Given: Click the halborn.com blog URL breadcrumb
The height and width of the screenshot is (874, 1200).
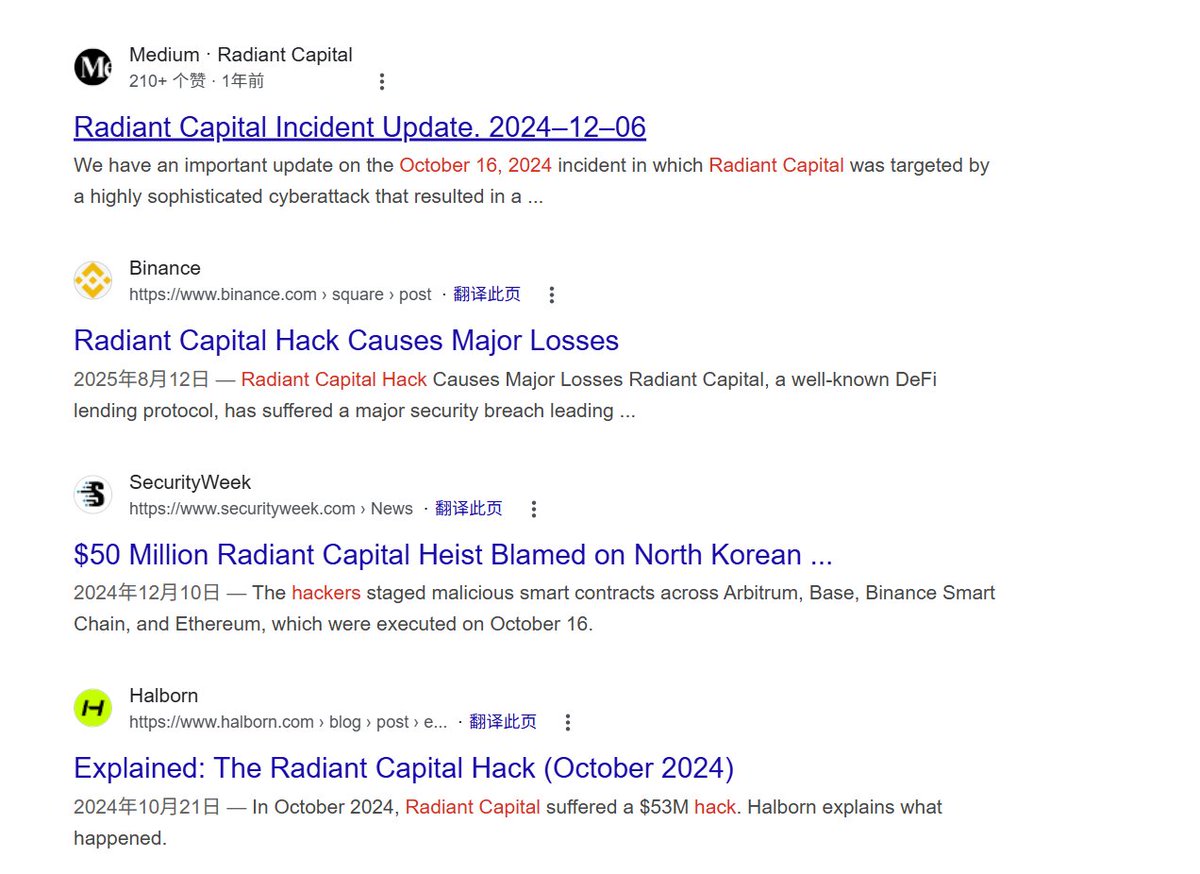Looking at the screenshot, I should pyautogui.click(x=288, y=722).
